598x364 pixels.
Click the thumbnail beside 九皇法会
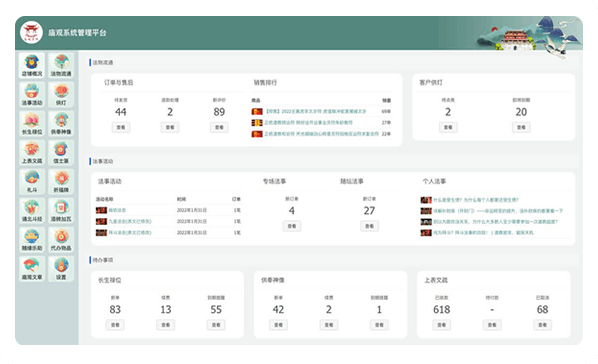click(101, 221)
